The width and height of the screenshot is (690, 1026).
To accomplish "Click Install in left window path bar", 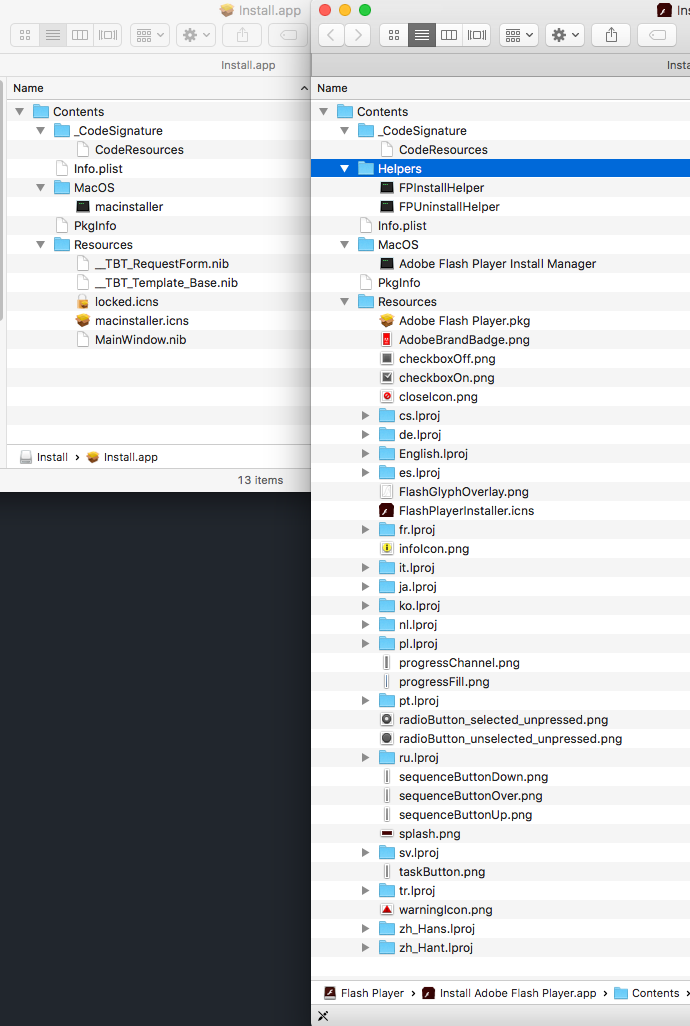I will coord(44,457).
